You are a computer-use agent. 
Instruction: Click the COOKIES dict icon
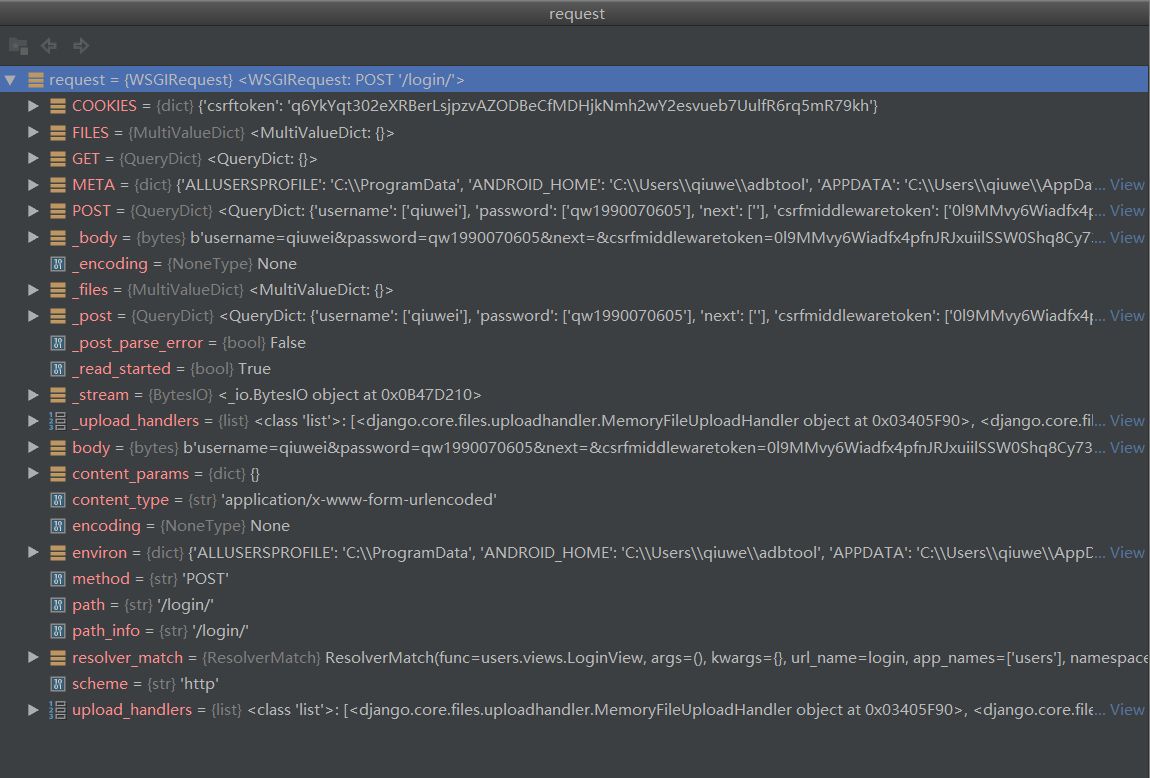pos(58,106)
